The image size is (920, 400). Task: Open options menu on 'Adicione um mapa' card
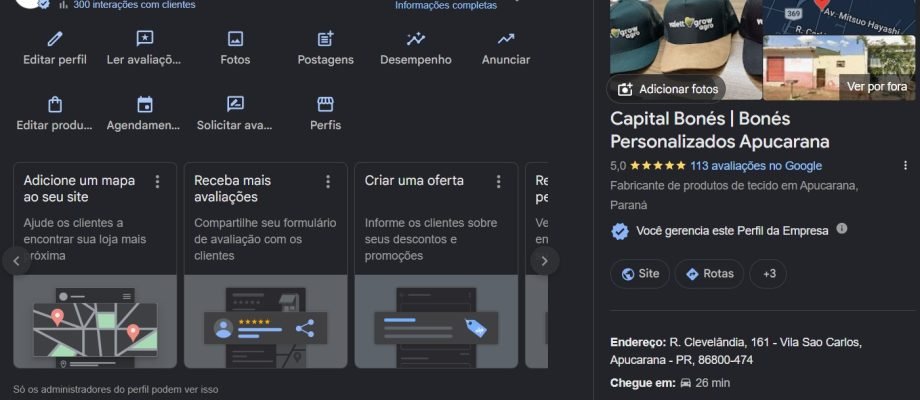[x=157, y=182]
